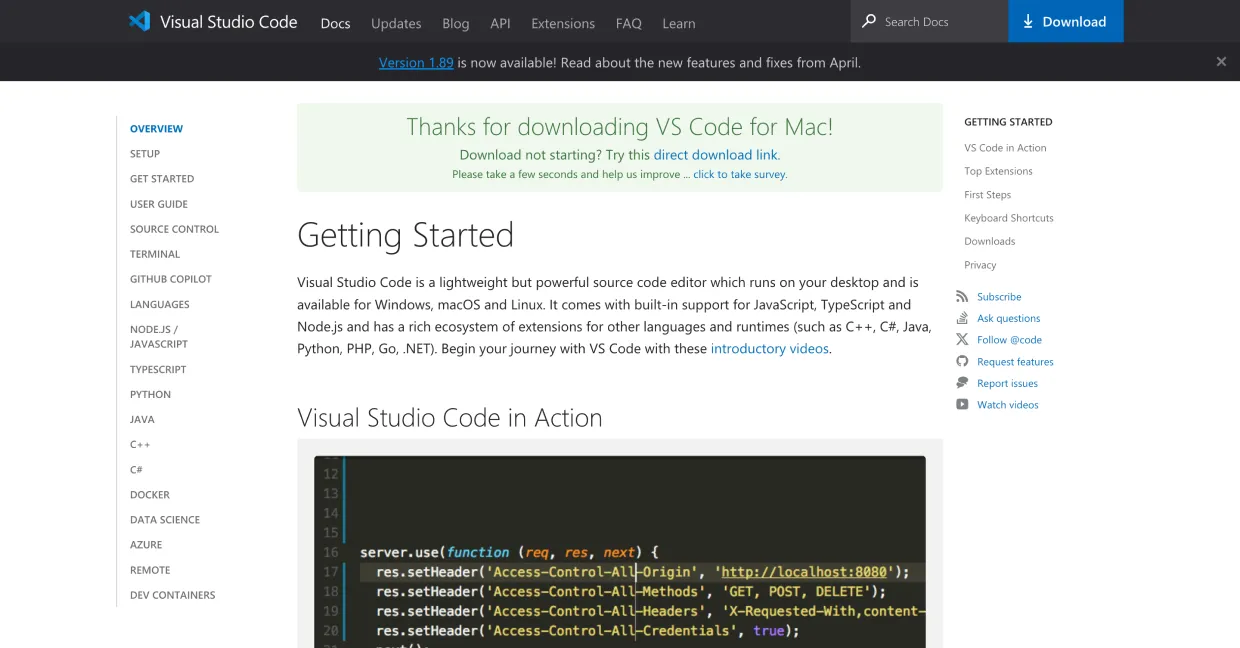Open the Data Science sidebar section
The width and height of the screenshot is (1240, 648).
[165, 520]
